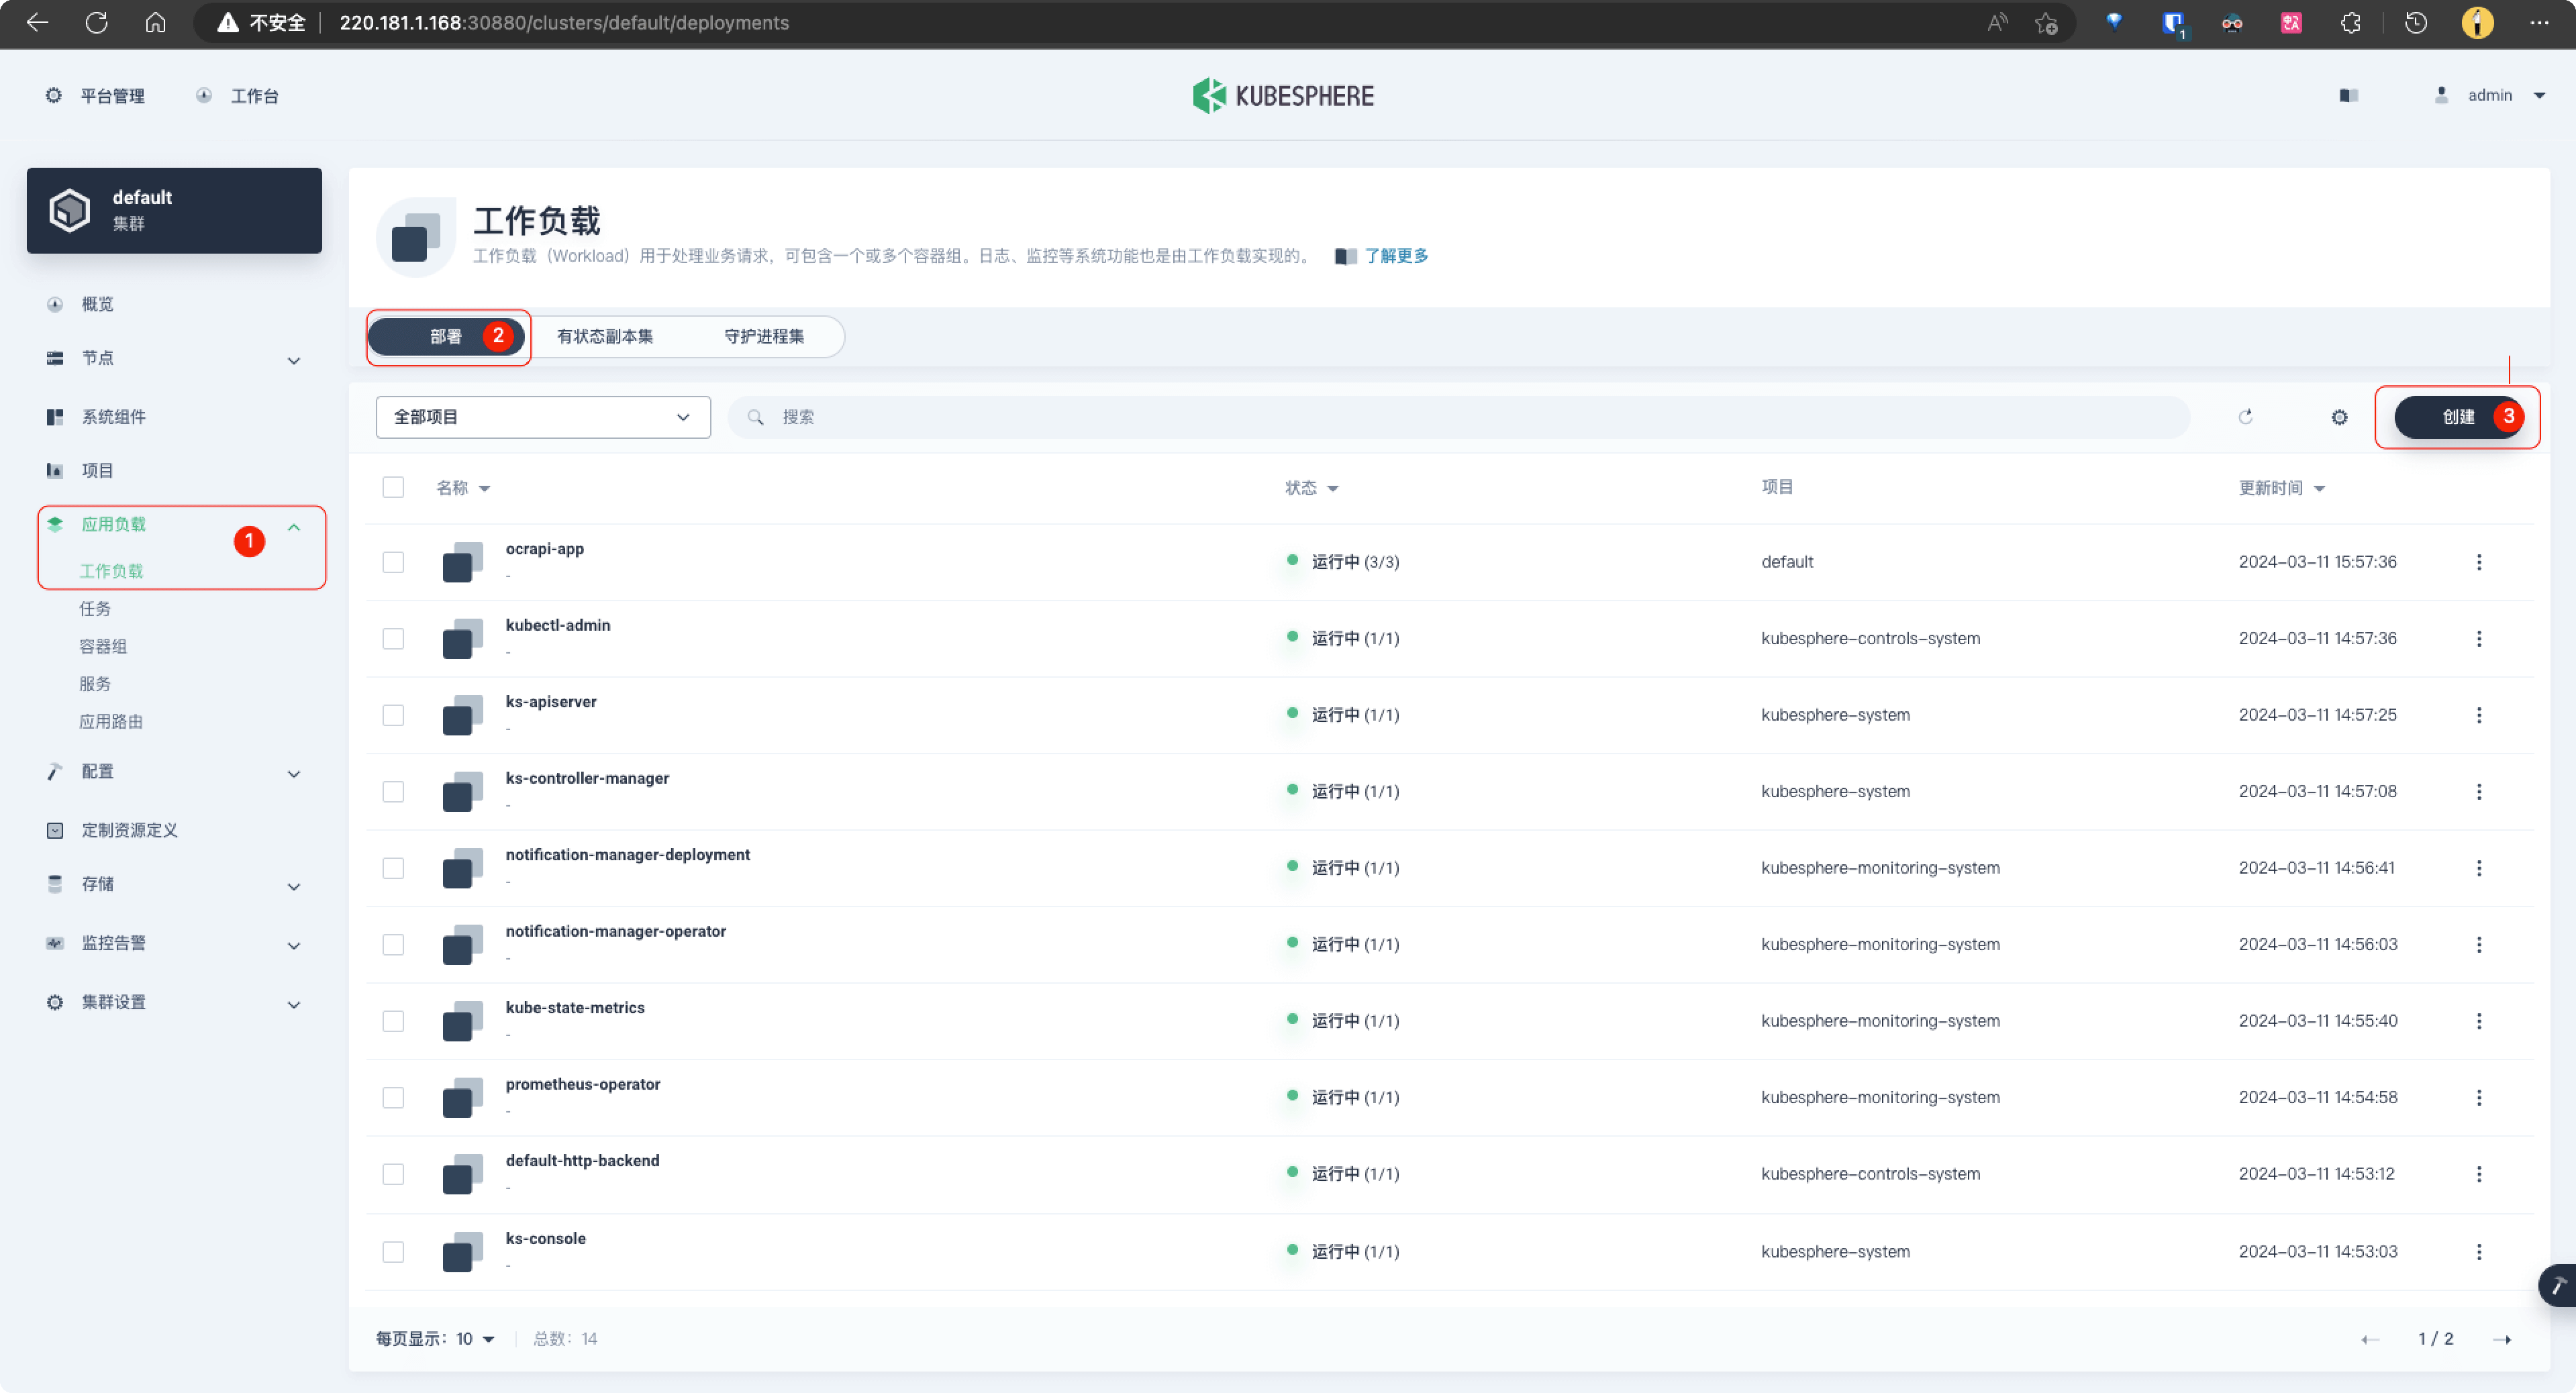Select all deployments header checkbox
2576x1393 pixels.
pyautogui.click(x=393, y=487)
